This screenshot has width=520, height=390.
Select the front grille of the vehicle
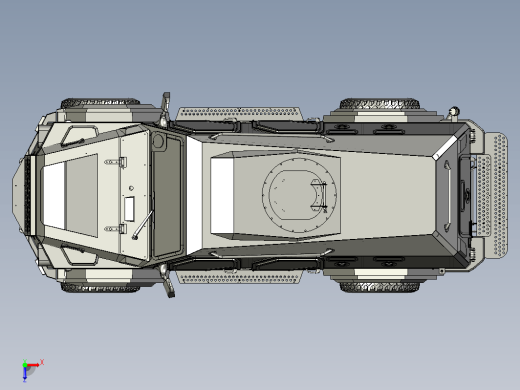pos(29,195)
